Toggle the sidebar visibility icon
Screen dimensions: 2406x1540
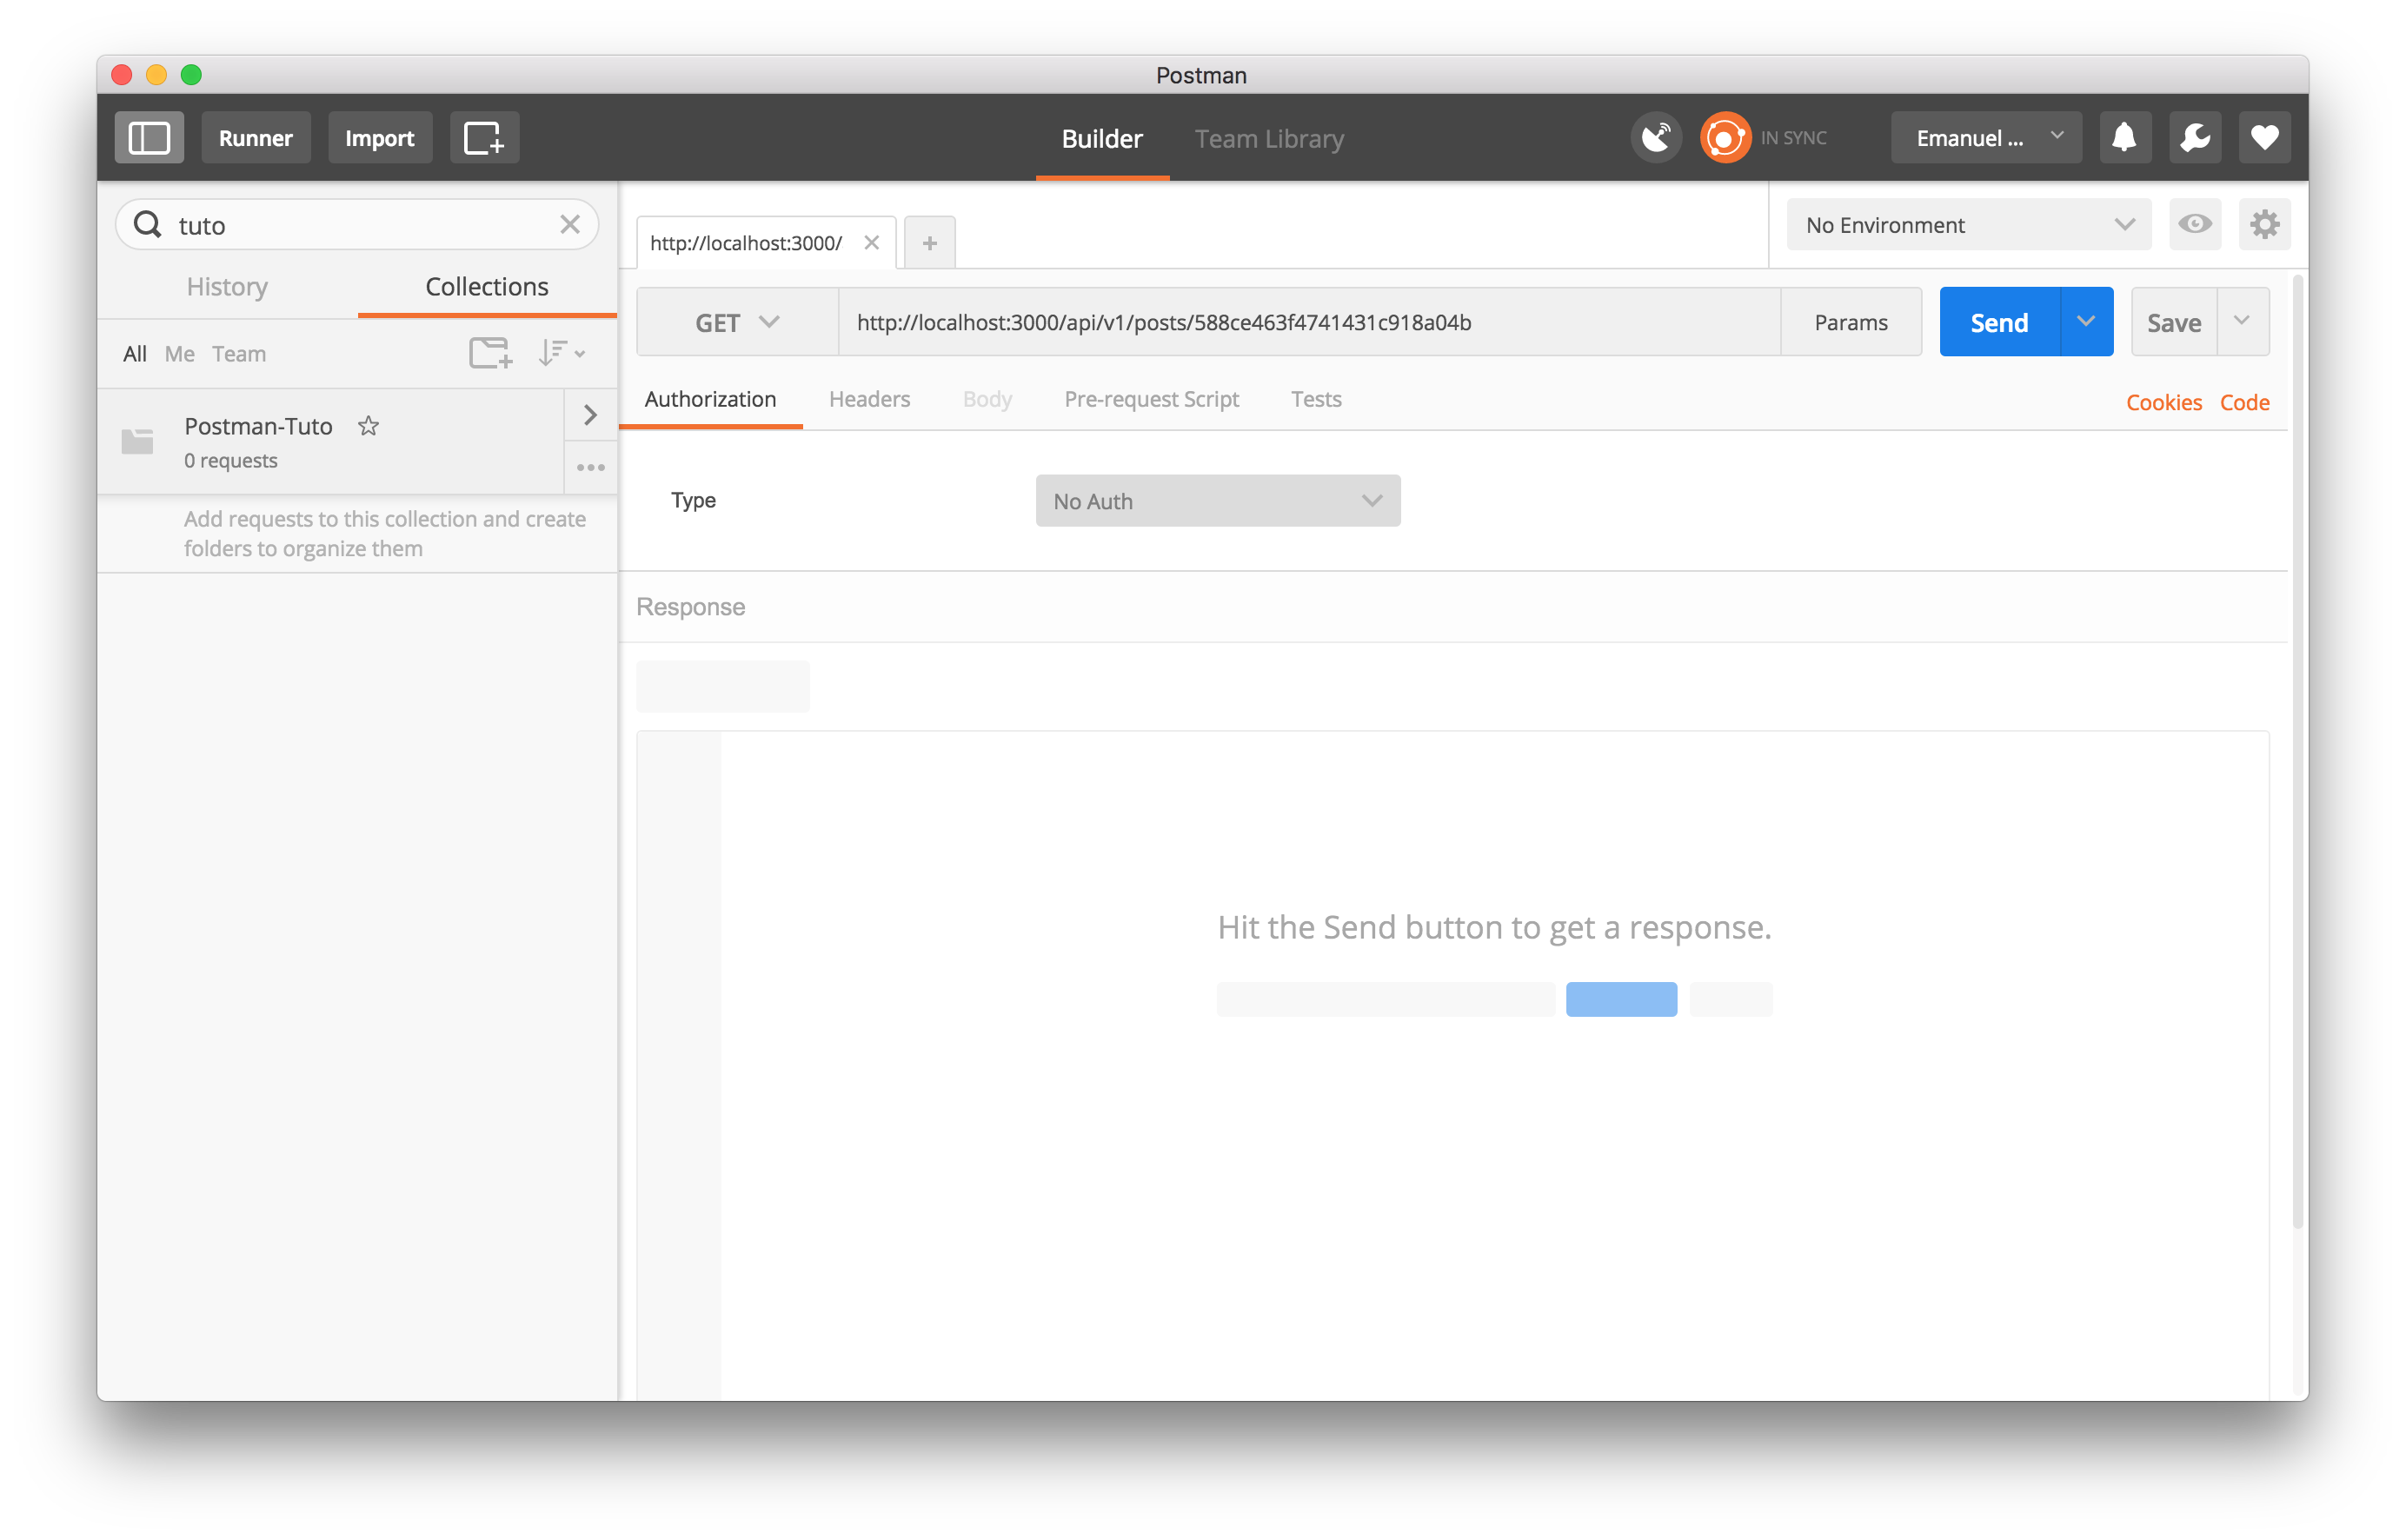click(x=149, y=137)
